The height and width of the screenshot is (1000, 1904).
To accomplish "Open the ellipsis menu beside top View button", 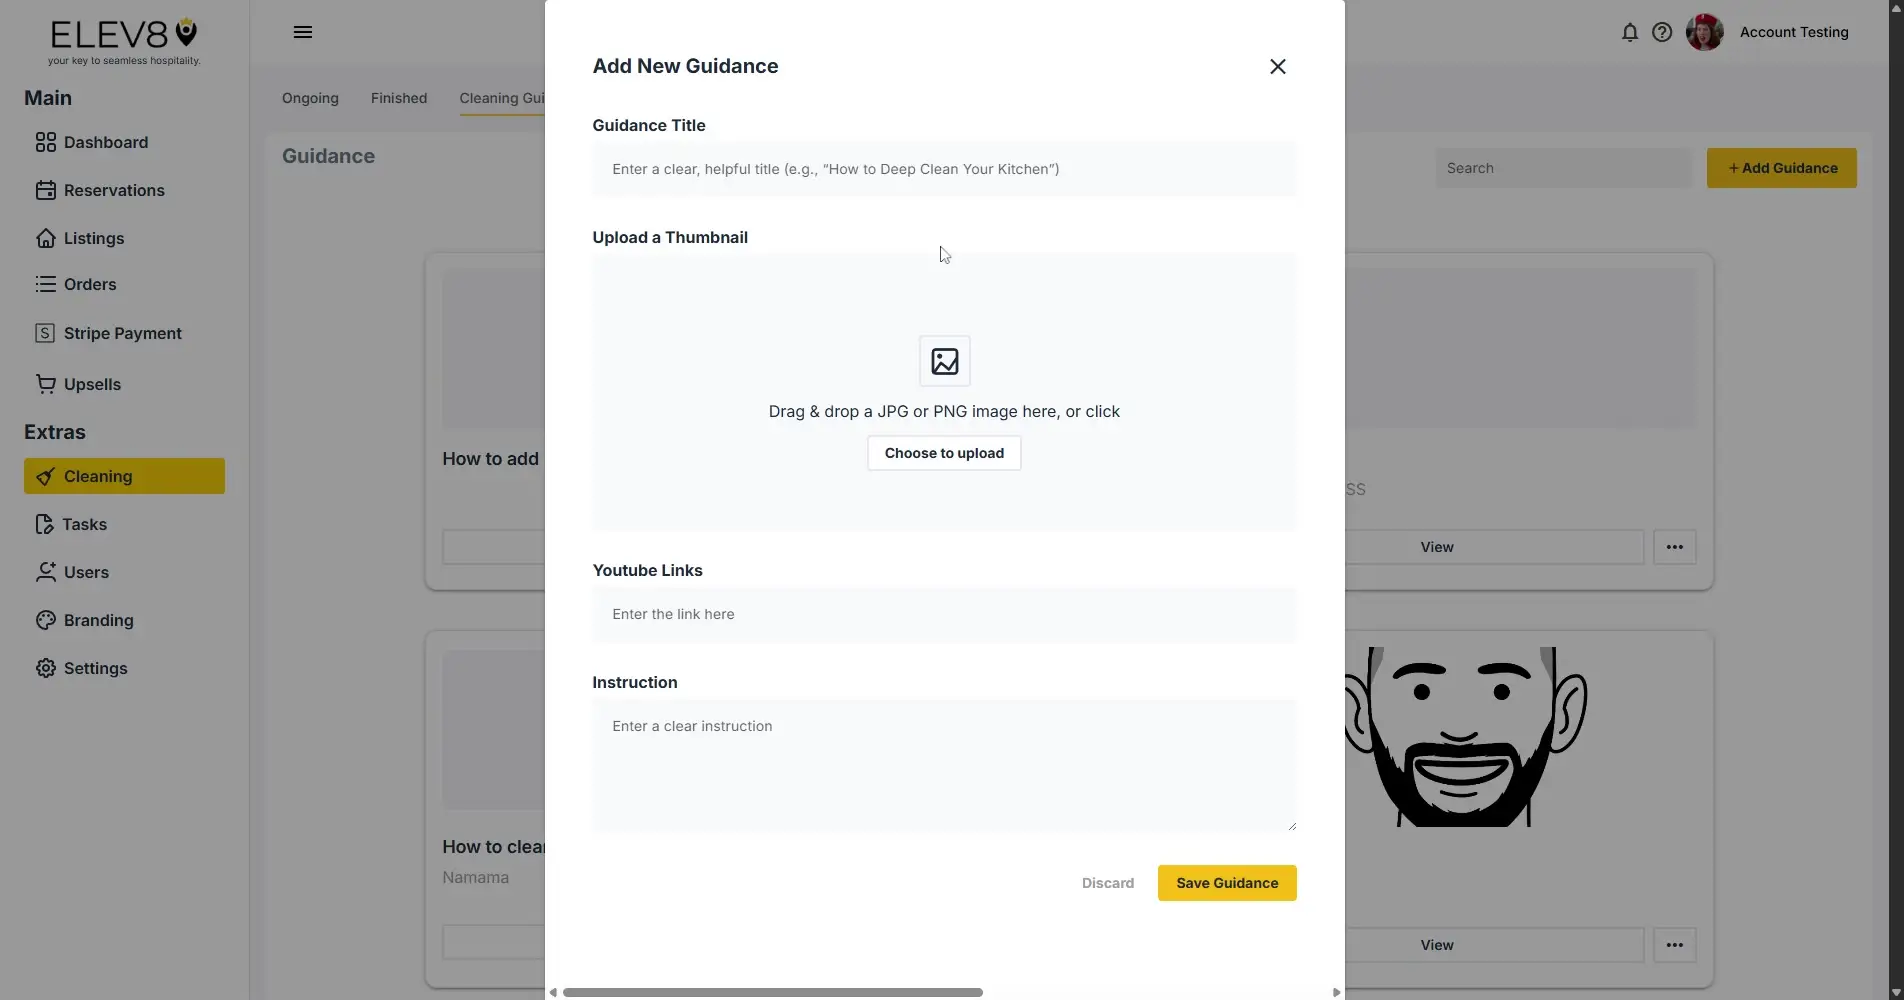I will pos(1674,547).
